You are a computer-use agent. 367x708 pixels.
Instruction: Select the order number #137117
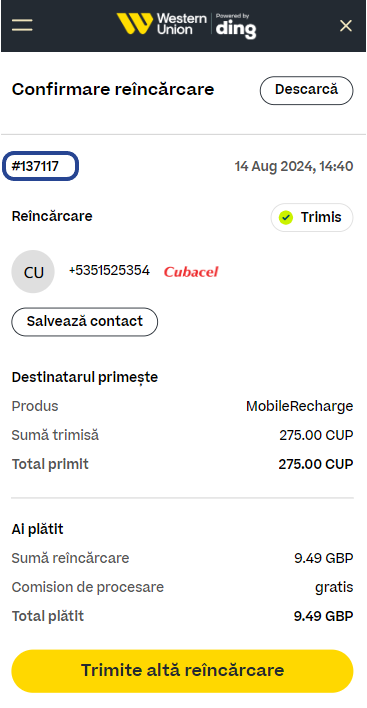point(40,166)
